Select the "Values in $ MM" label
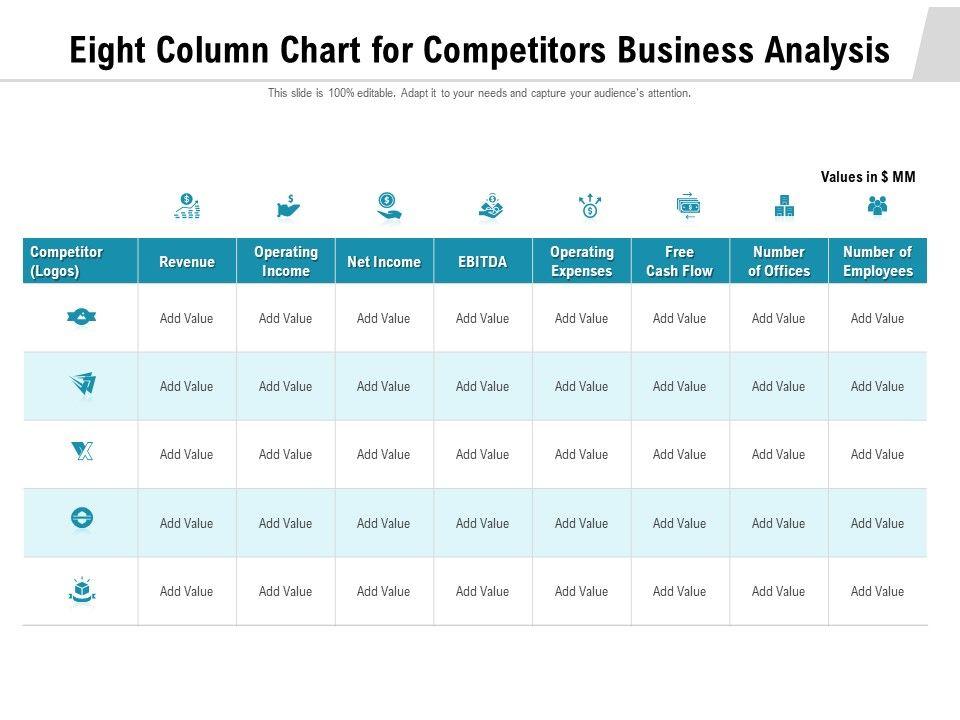This screenshot has width=960, height=720. (868, 177)
